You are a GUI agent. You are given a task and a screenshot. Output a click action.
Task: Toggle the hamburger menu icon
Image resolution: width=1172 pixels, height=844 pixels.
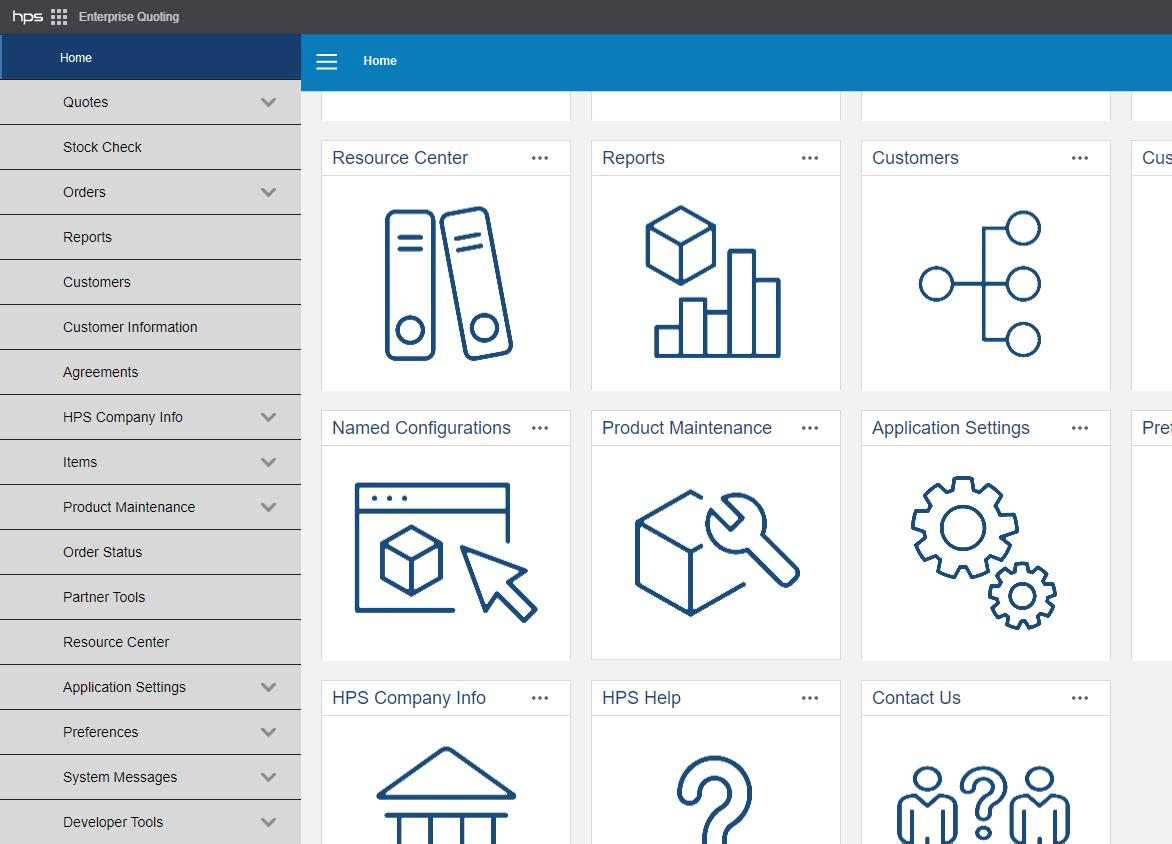327,61
